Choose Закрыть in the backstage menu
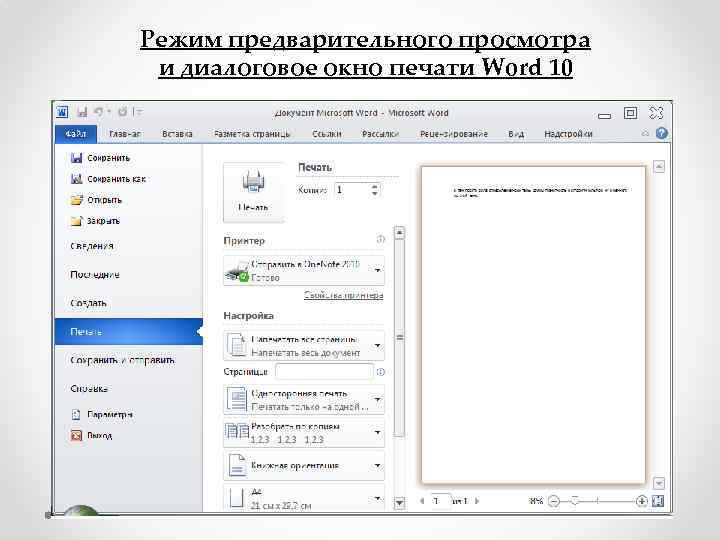 95,221
